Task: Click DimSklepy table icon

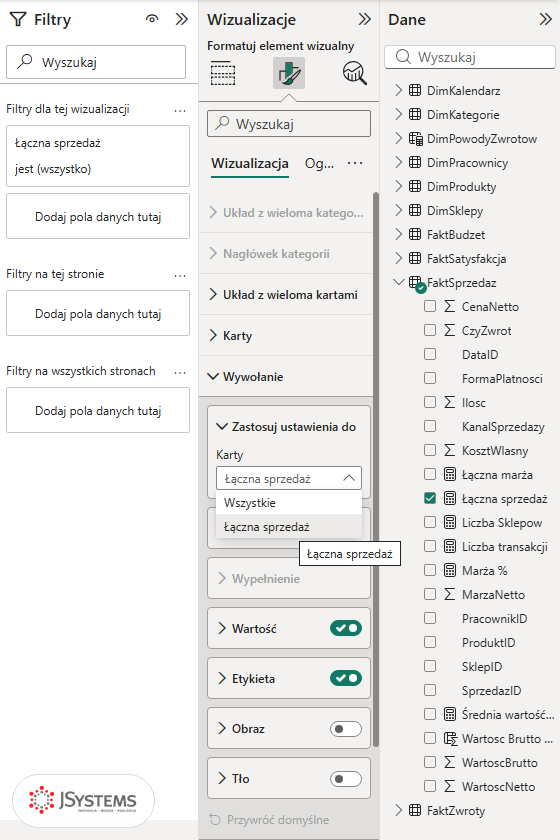Action: coord(415,211)
